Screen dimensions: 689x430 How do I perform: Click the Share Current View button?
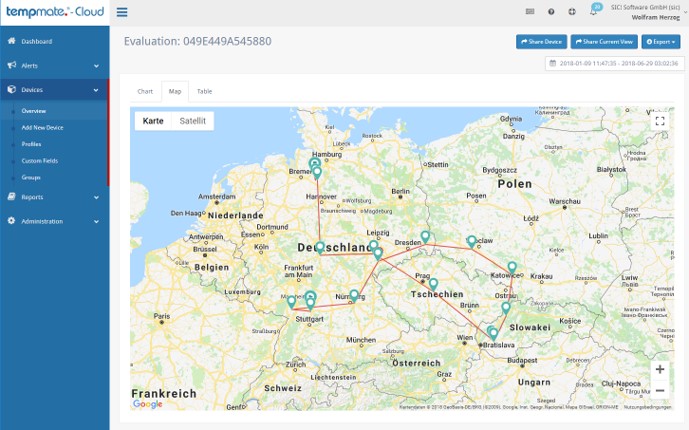pyautogui.click(x=604, y=42)
